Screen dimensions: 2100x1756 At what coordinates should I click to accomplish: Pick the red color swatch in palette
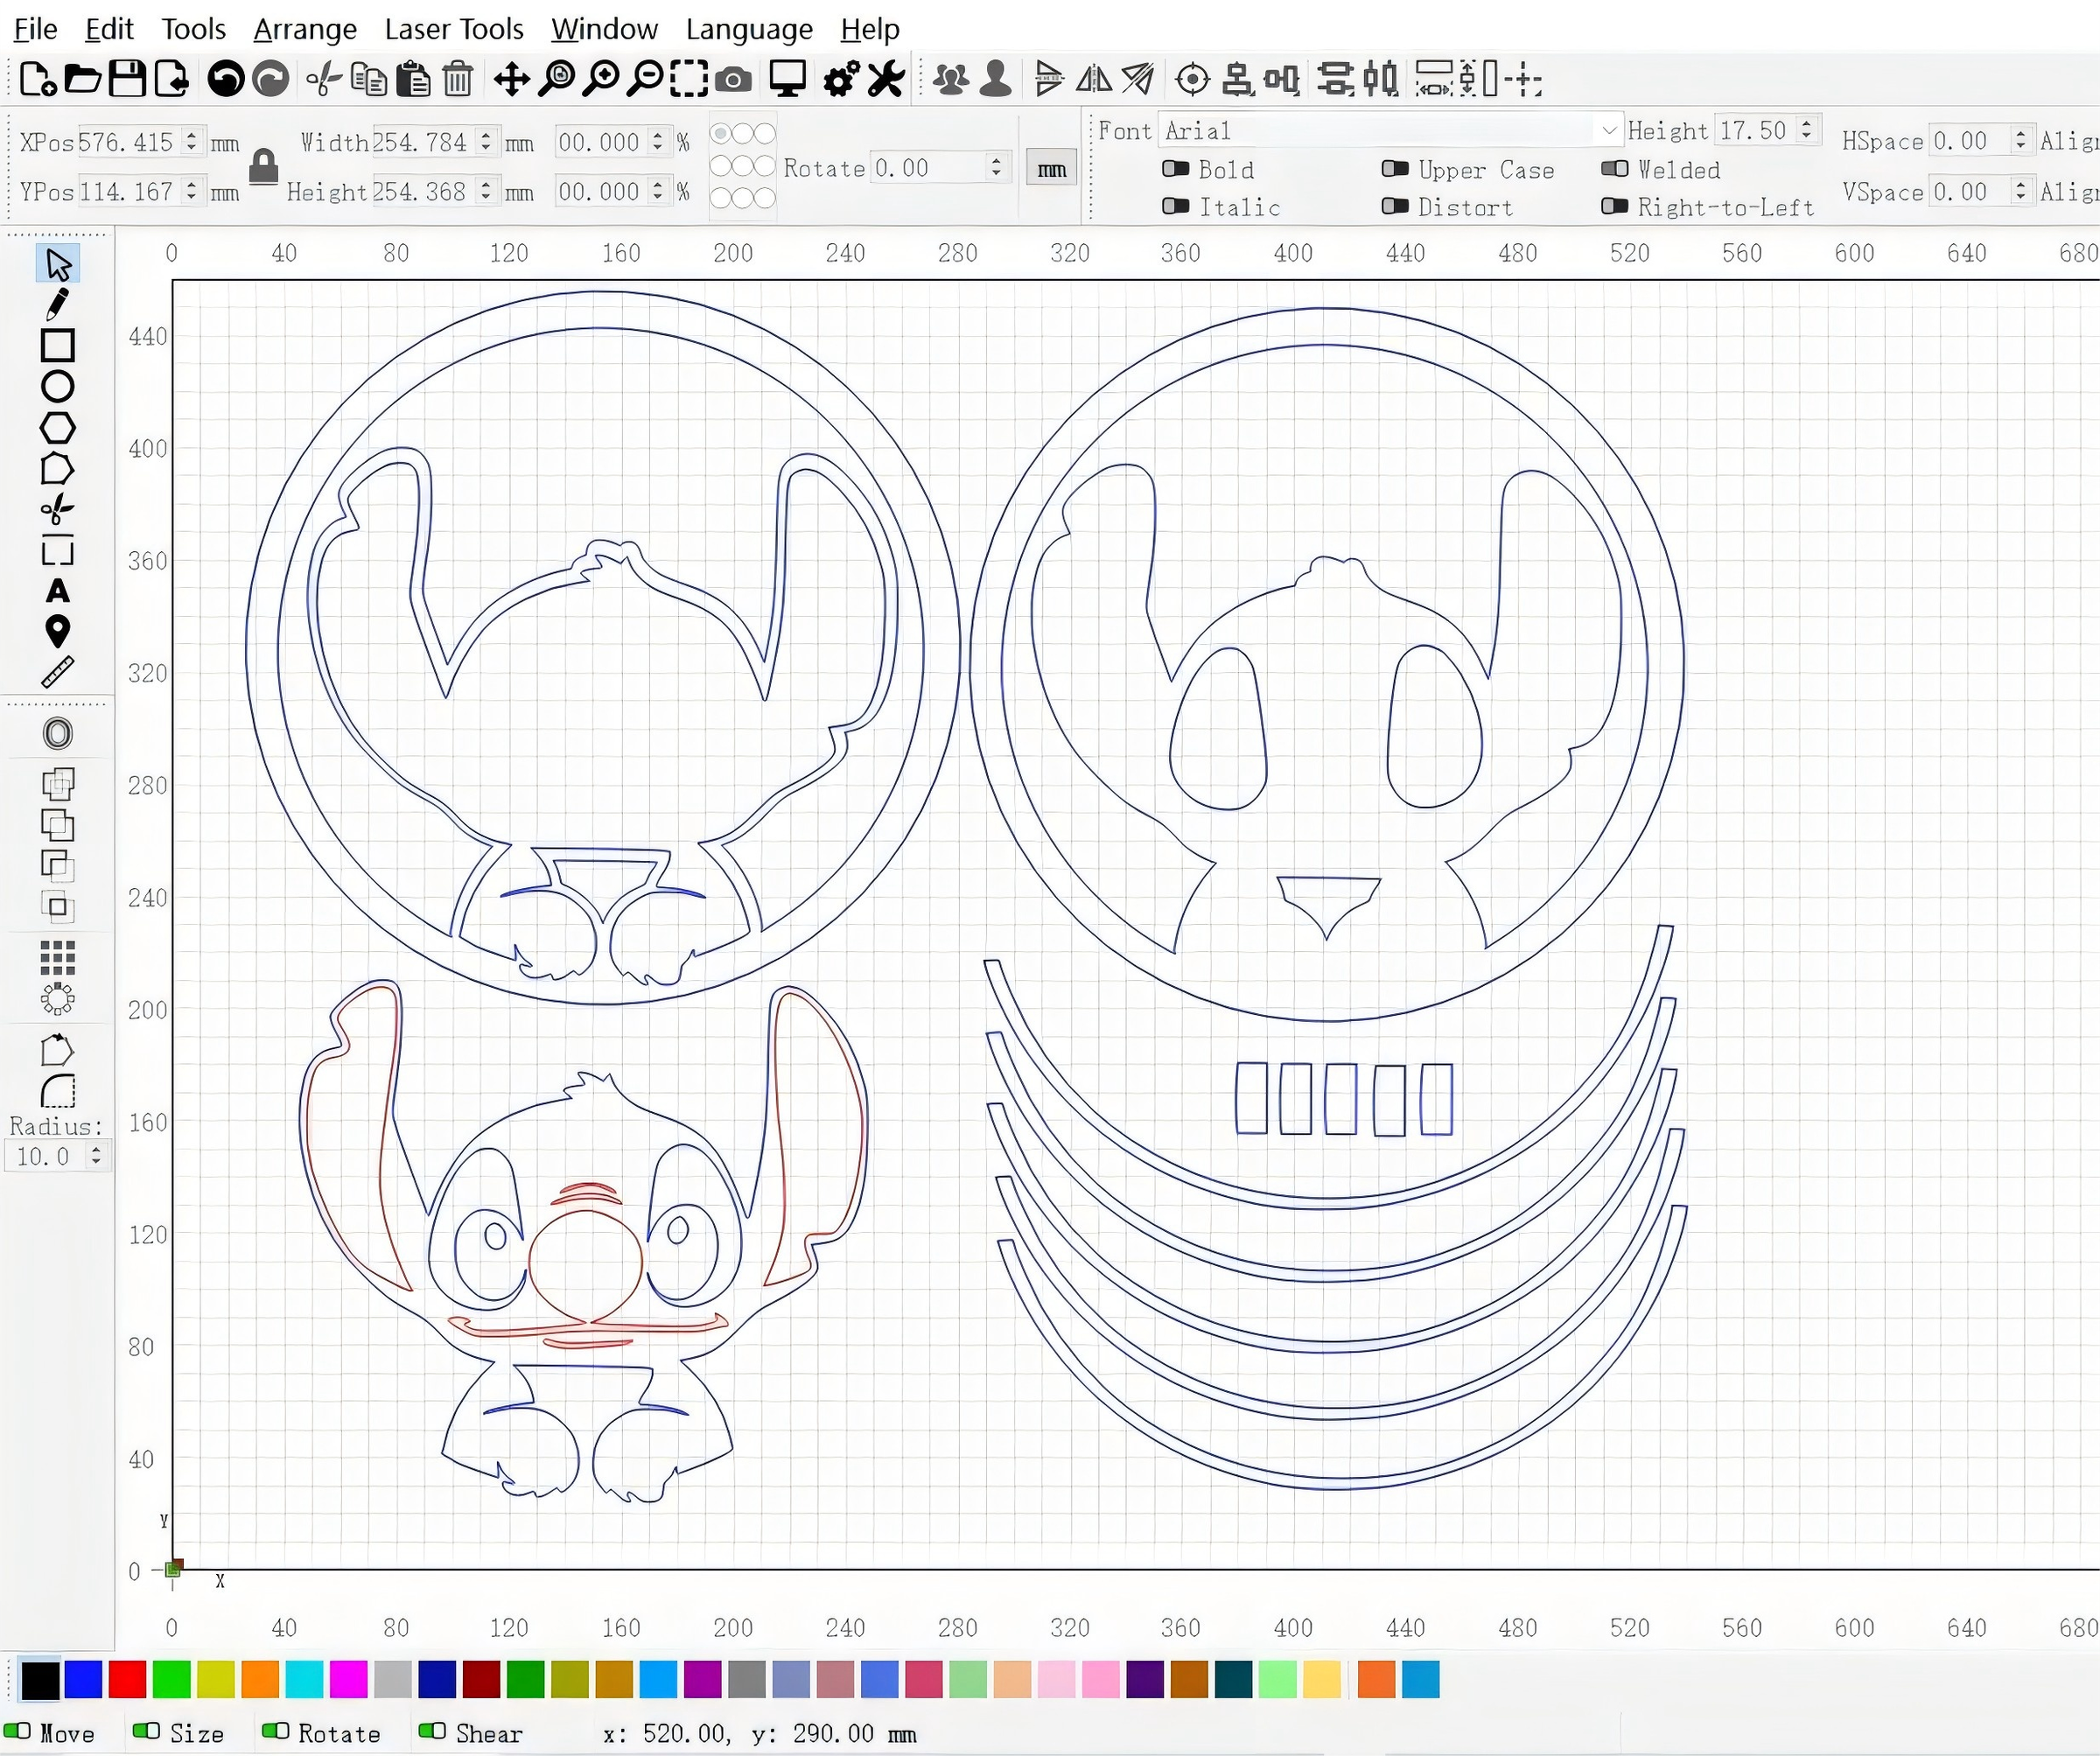[x=127, y=1679]
